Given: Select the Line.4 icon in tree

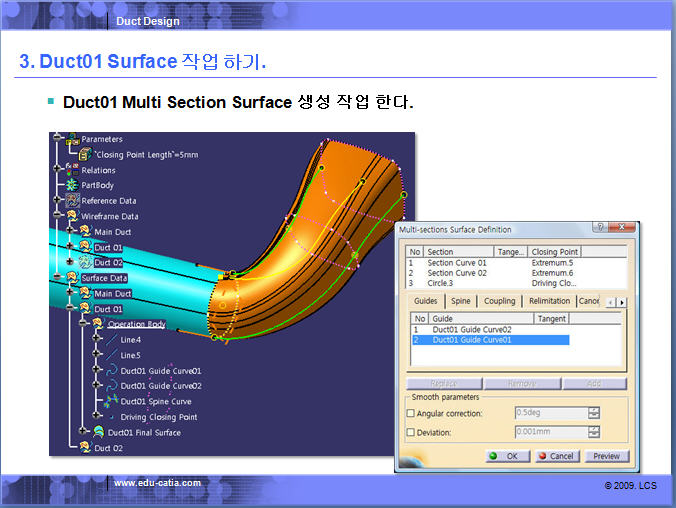Looking at the screenshot, I should click(111, 339).
